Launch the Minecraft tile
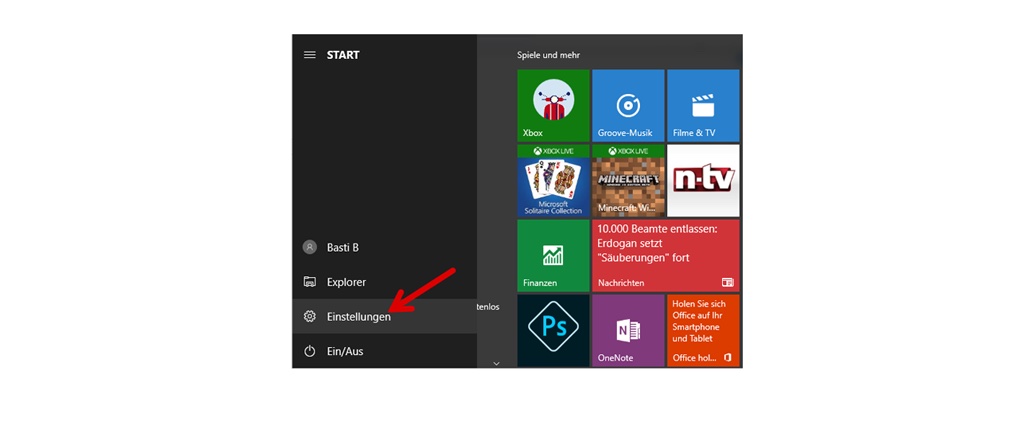The height and width of the screenshot is (438, 1030). pyautogui.click(x=628, y=181)
